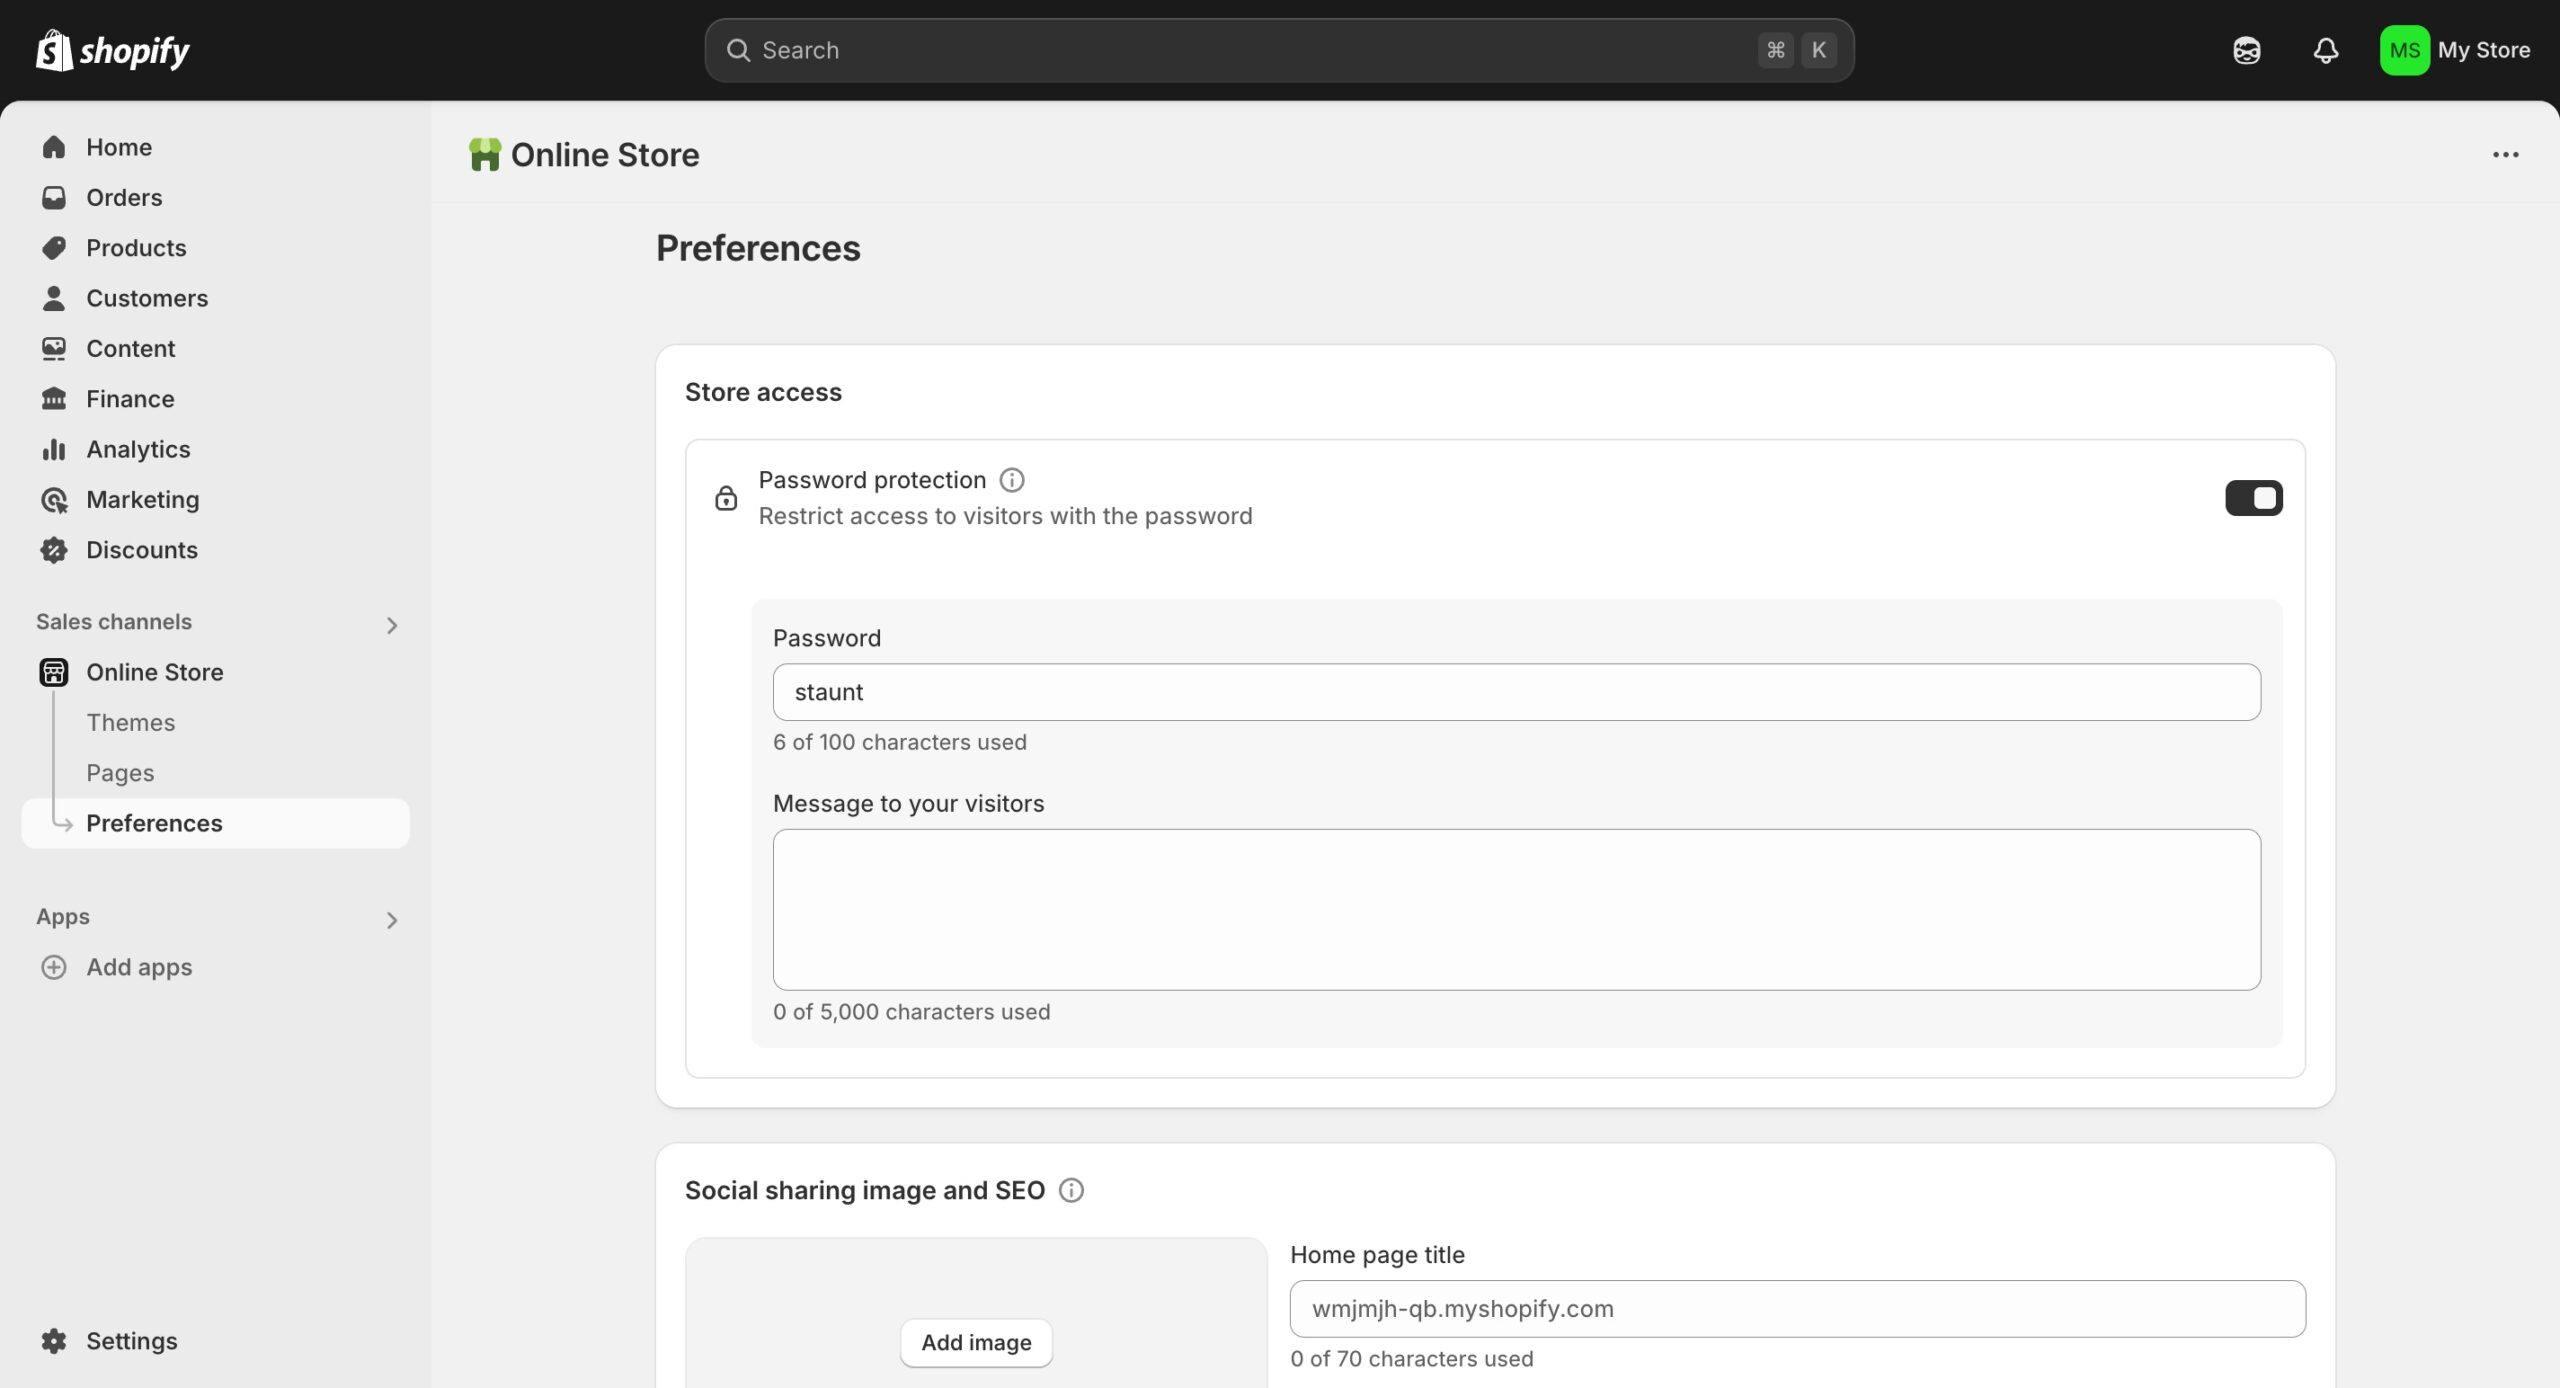This screenshot has width=2560, height=1388.
Task: Click the Add image button
Action: pos(976,1342)
